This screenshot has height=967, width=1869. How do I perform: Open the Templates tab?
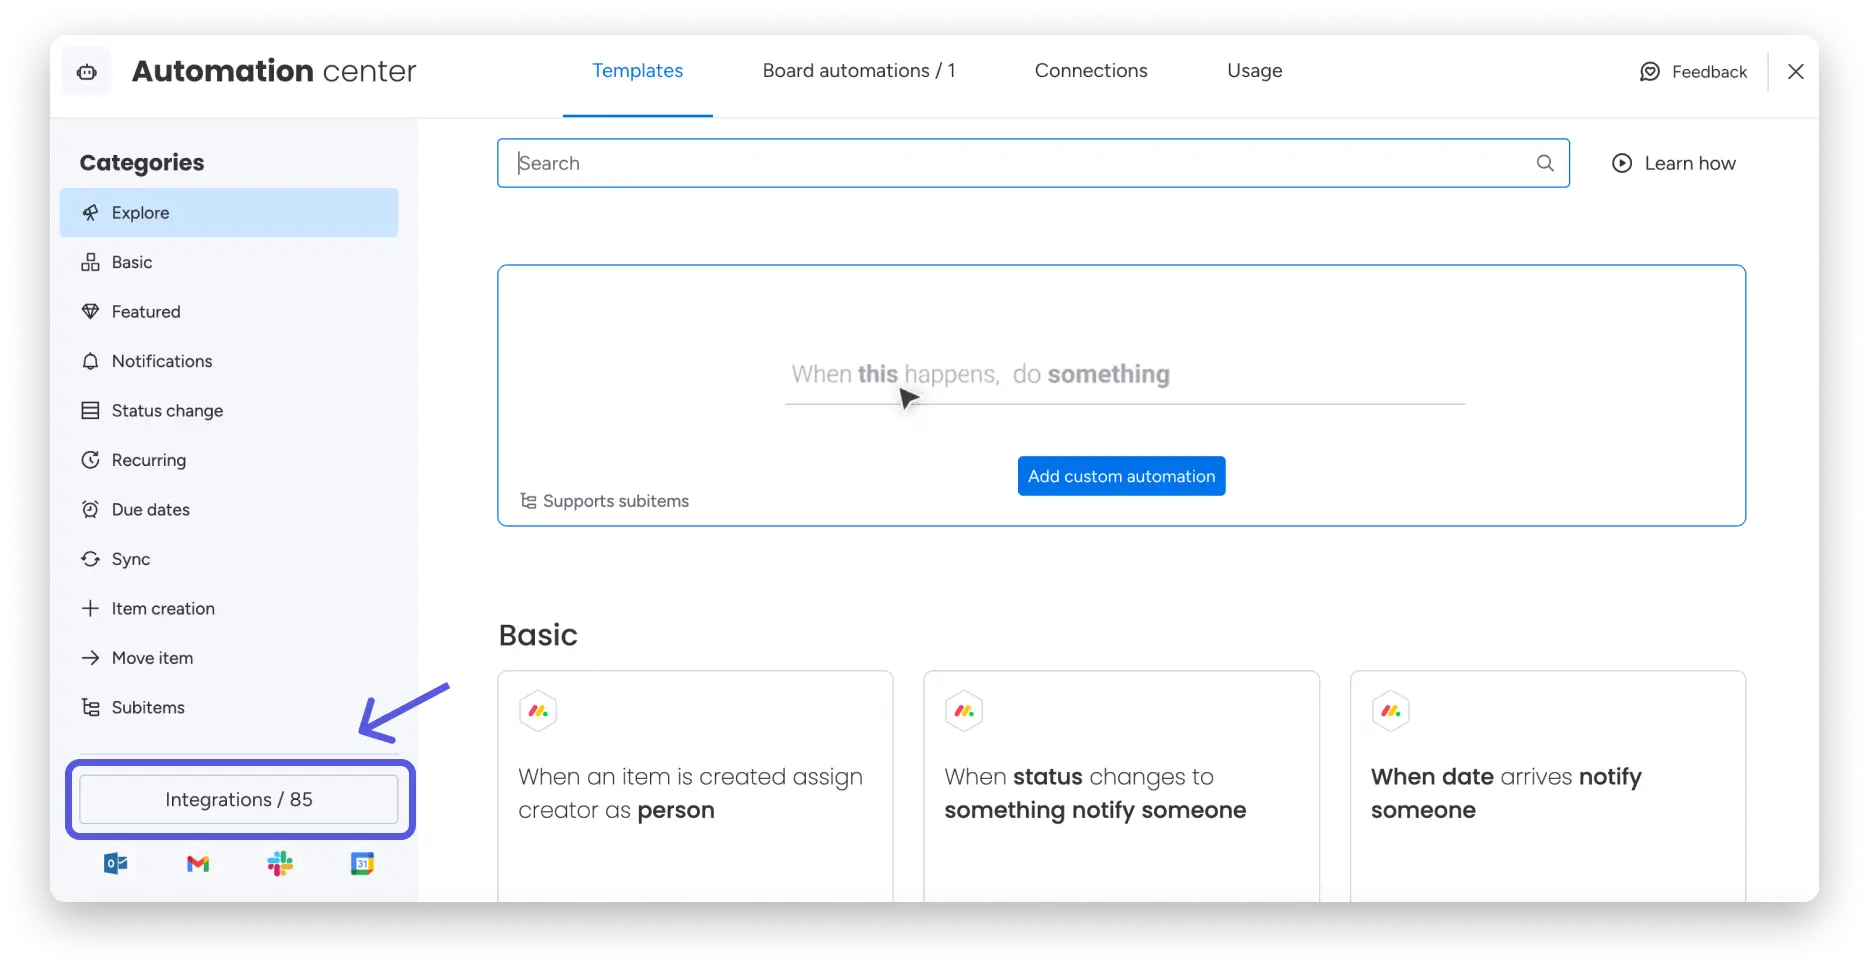[x=637, y=71]
